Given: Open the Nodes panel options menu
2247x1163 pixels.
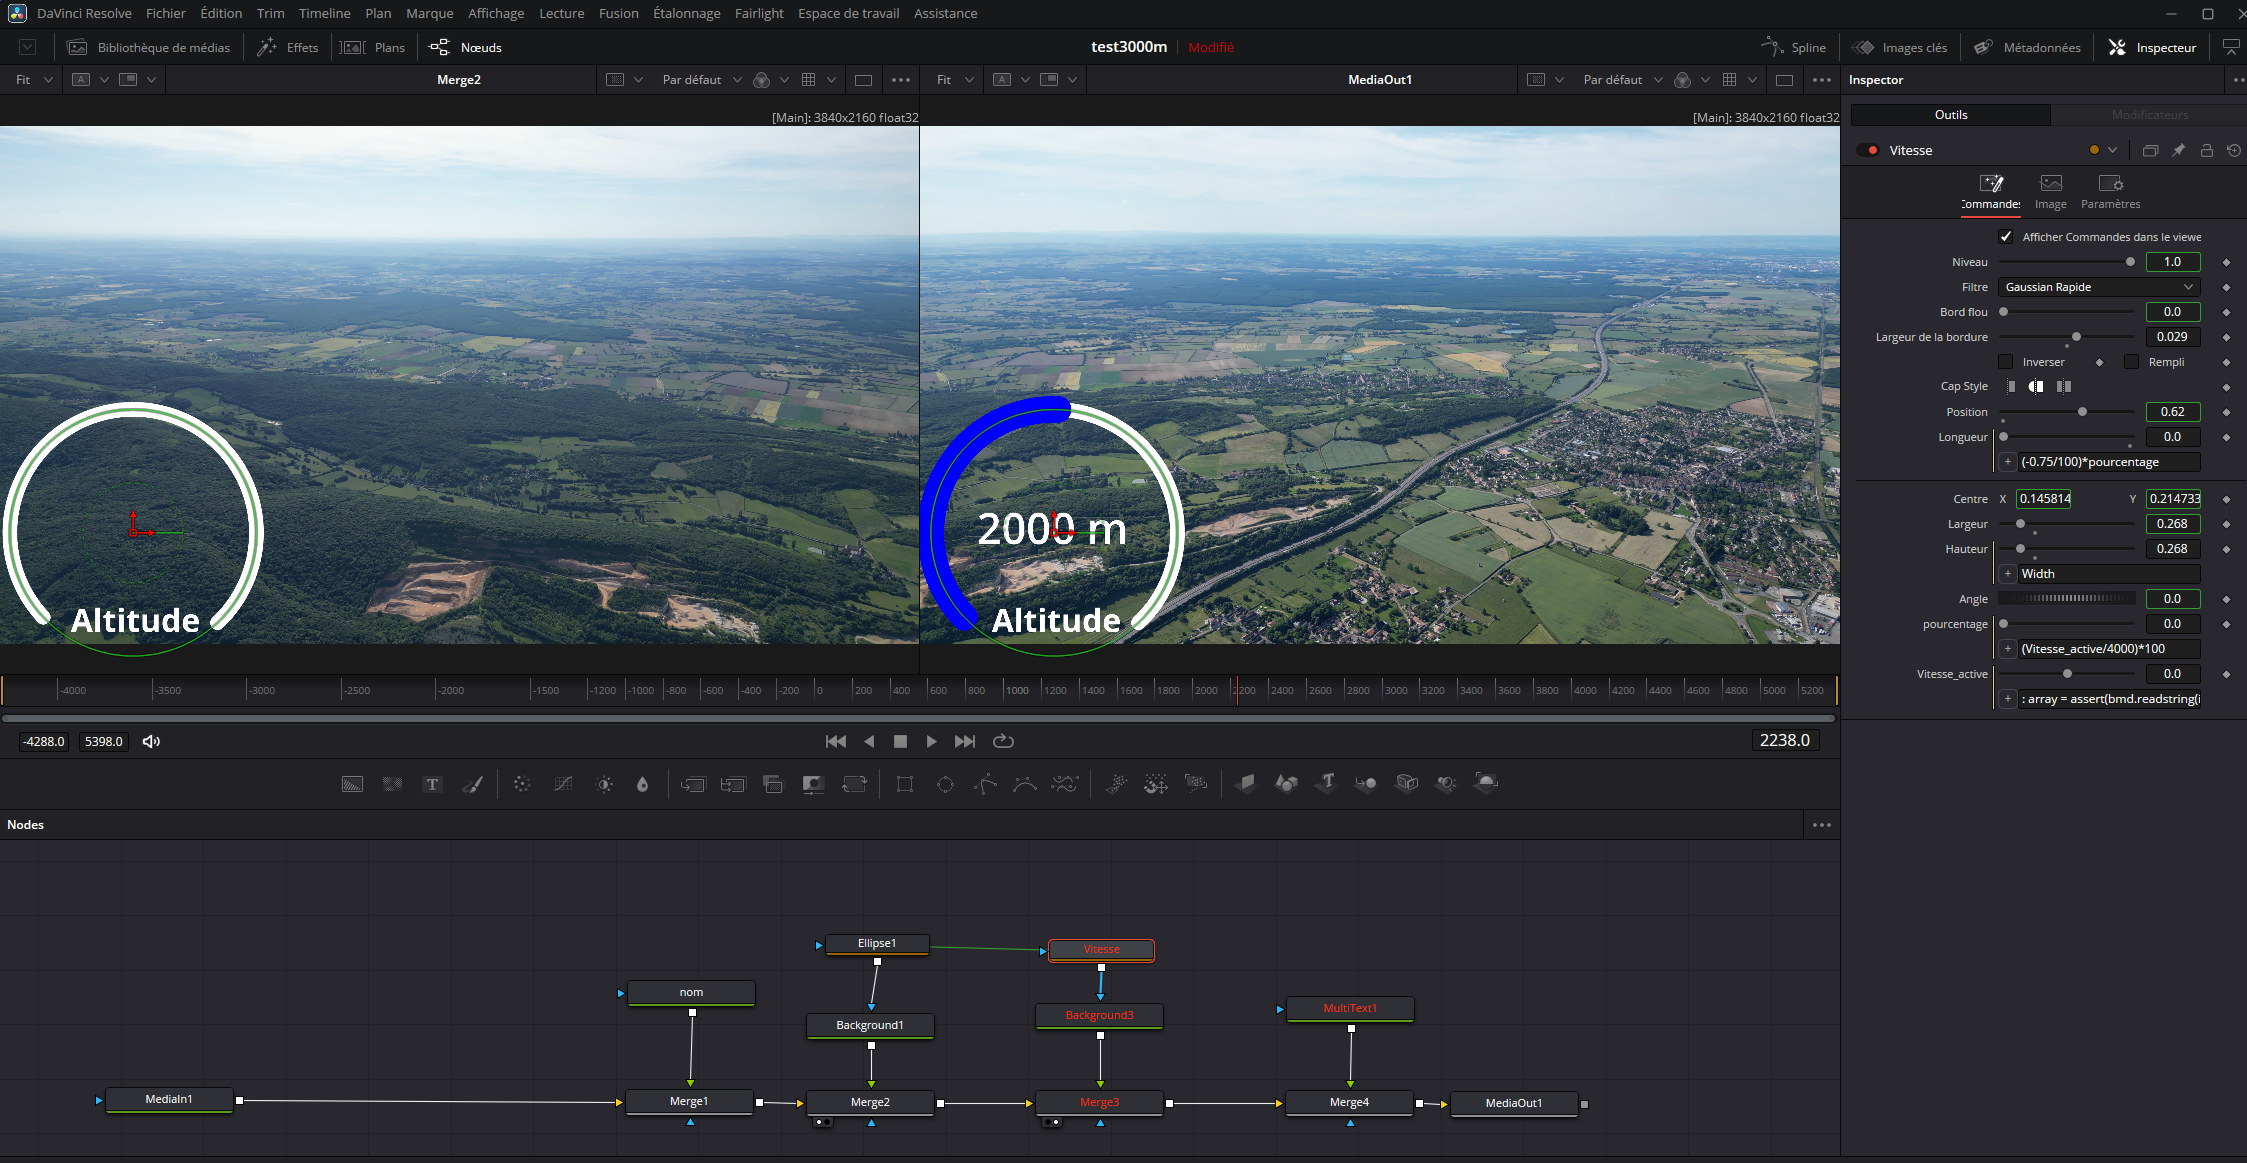Looking at the screenshot, I should pyautogui.click(x=1821, y=825).
